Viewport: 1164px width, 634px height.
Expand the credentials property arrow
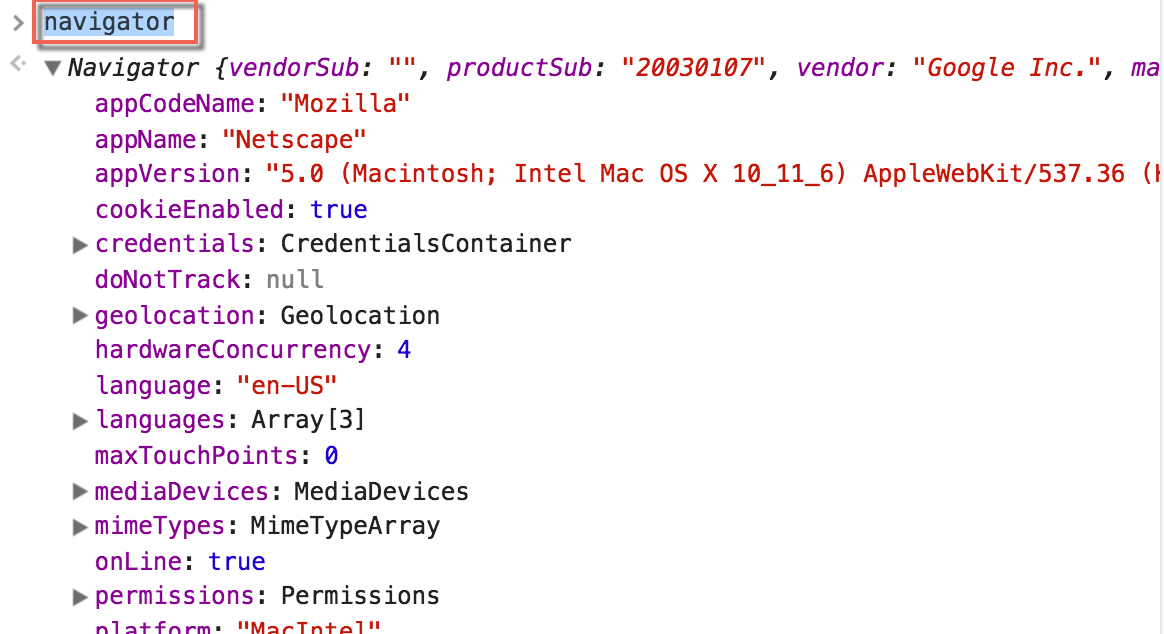tap(79, 244)
